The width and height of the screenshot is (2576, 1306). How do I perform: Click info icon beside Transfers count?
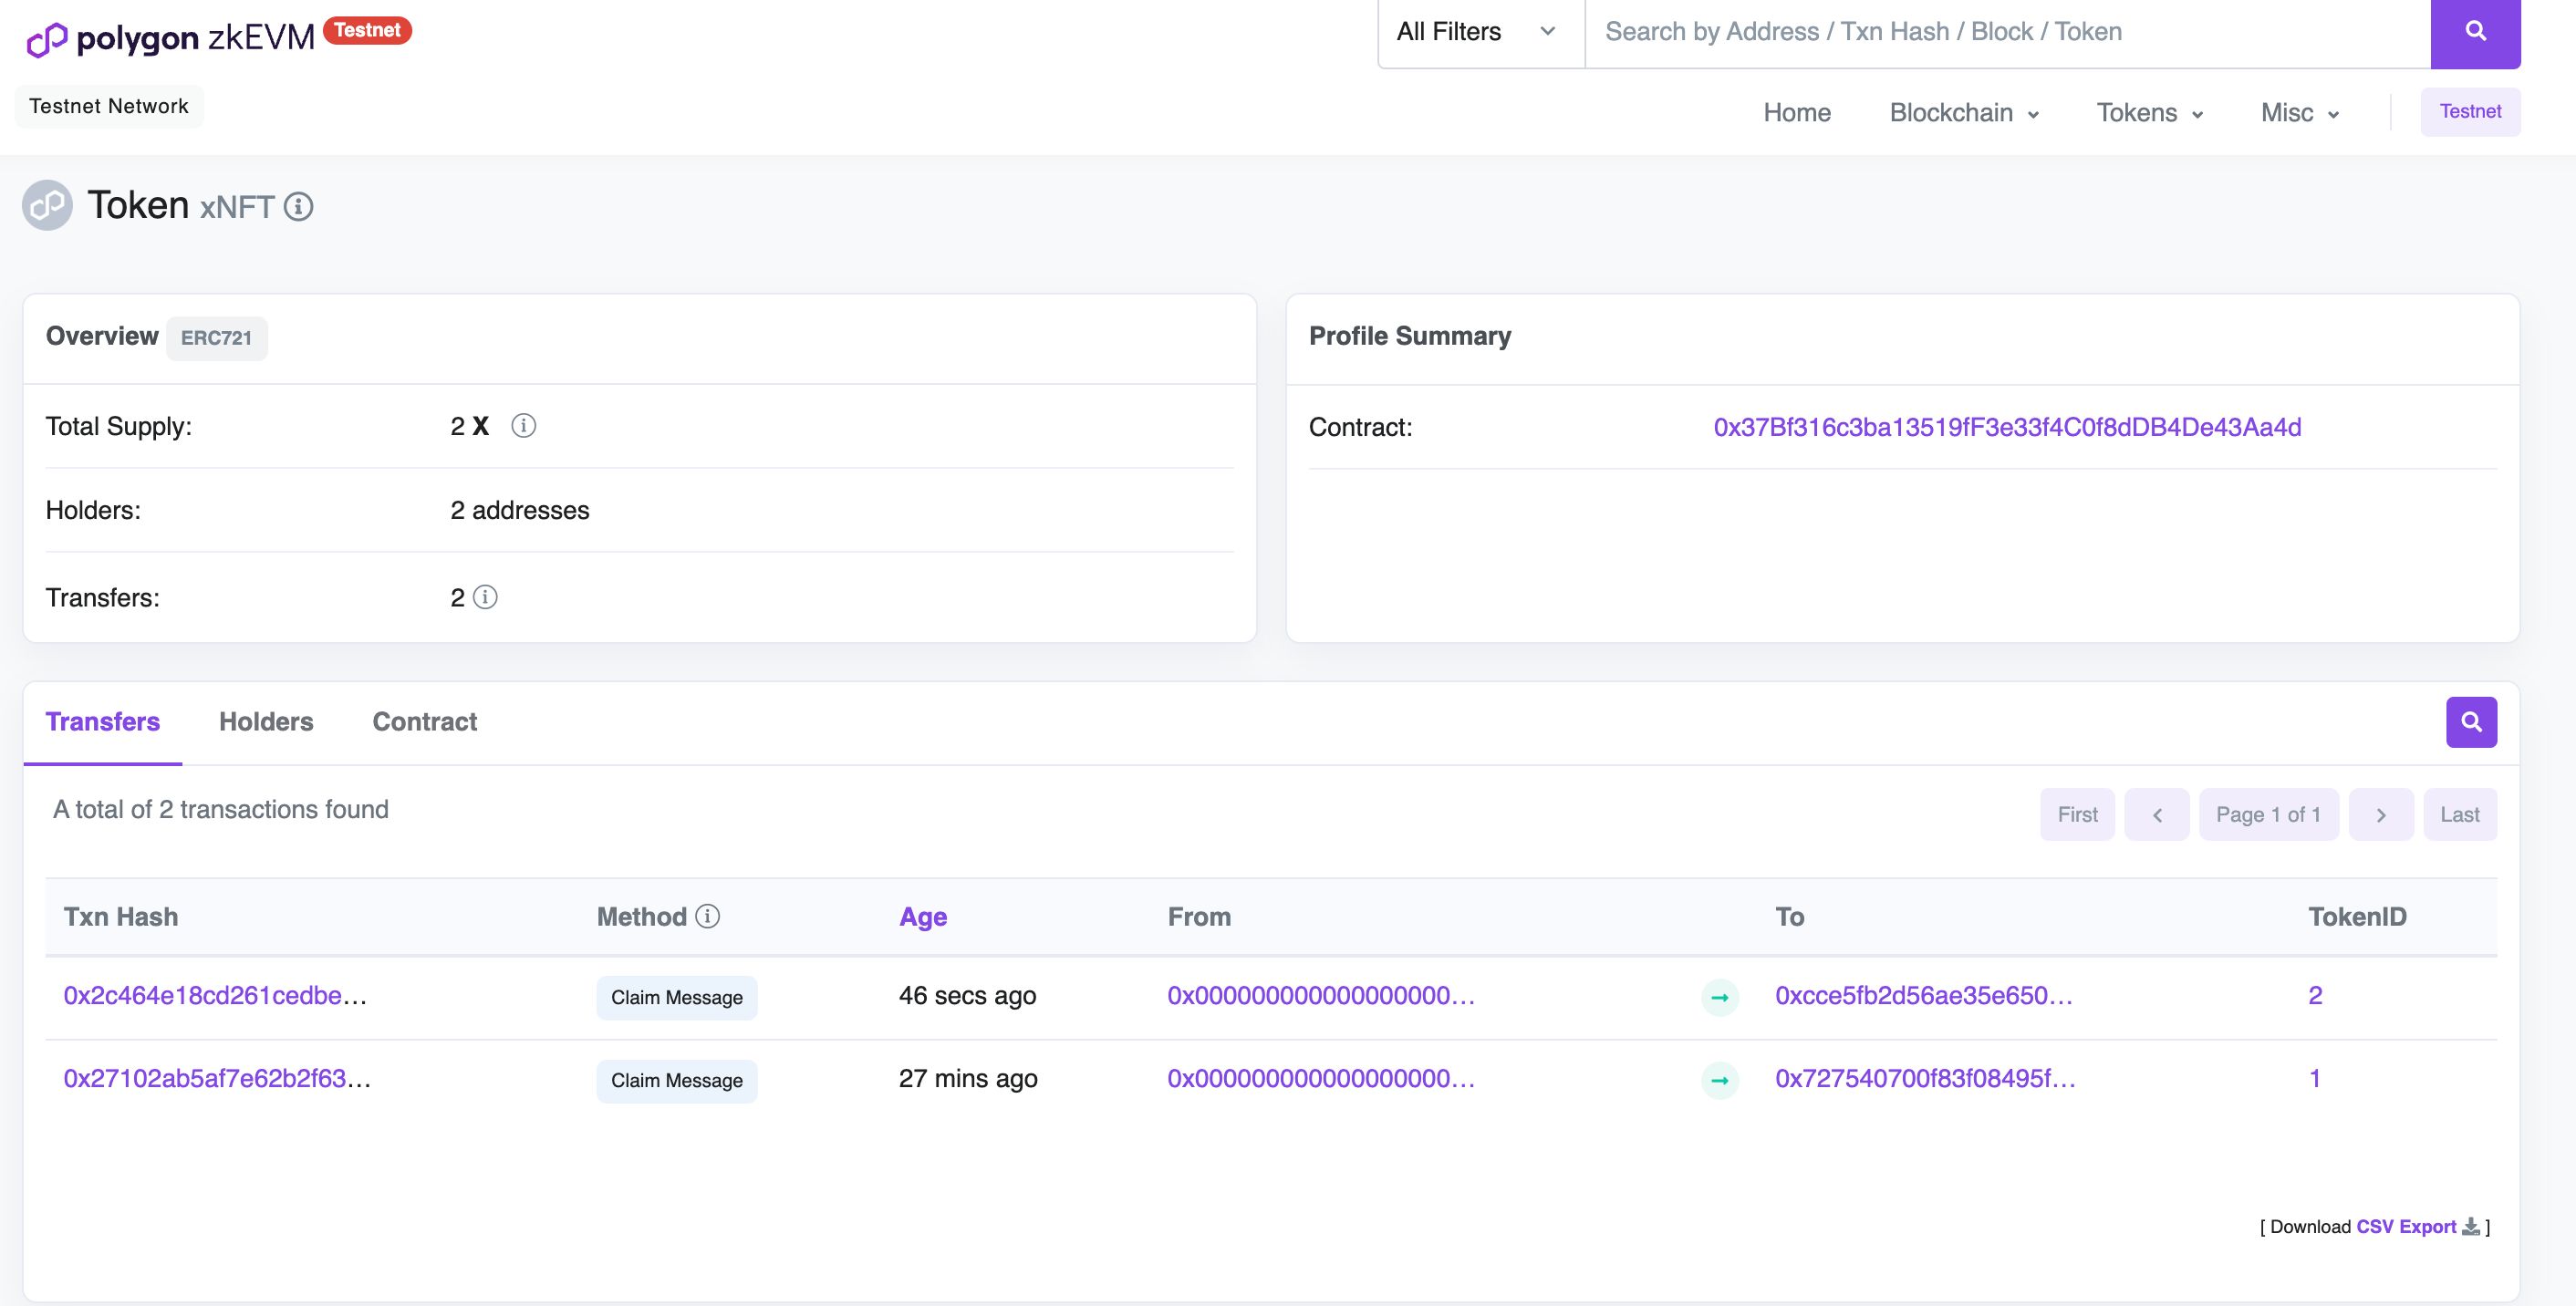click(485, 597)
